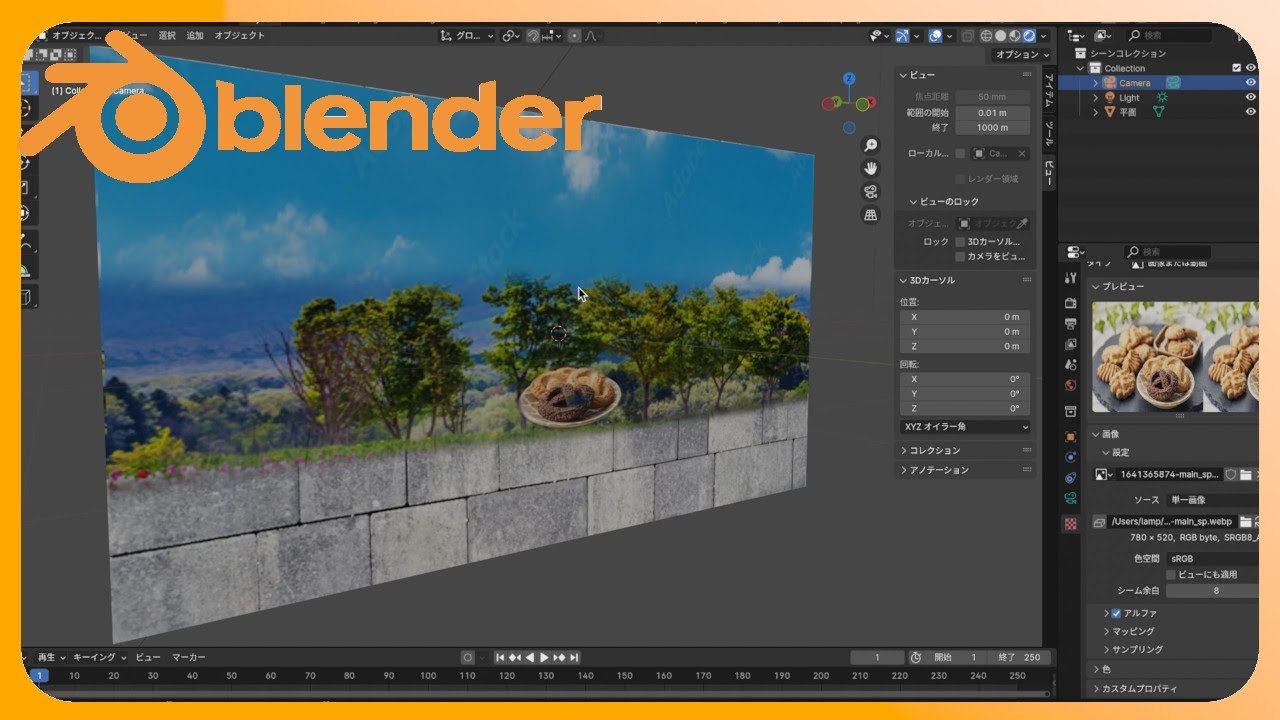Open the Output properties tab icon

[1071, 323]
